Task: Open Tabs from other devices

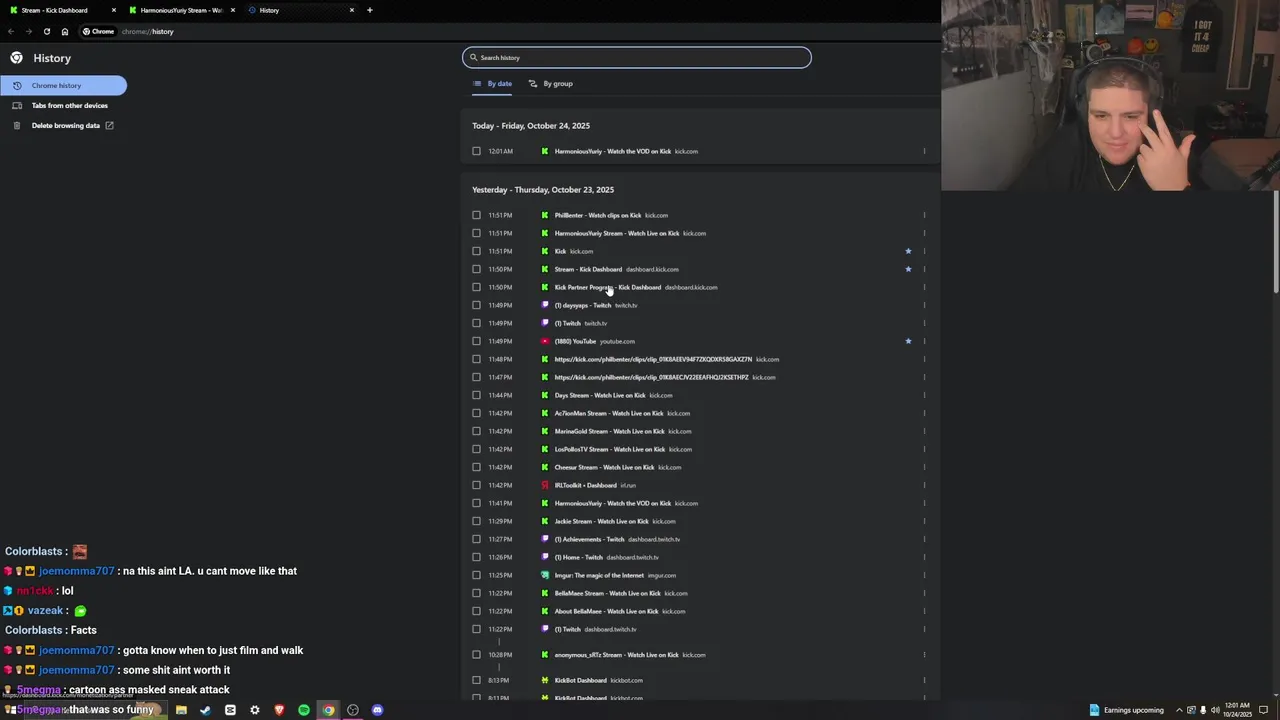Action: (x=69, y=105)
